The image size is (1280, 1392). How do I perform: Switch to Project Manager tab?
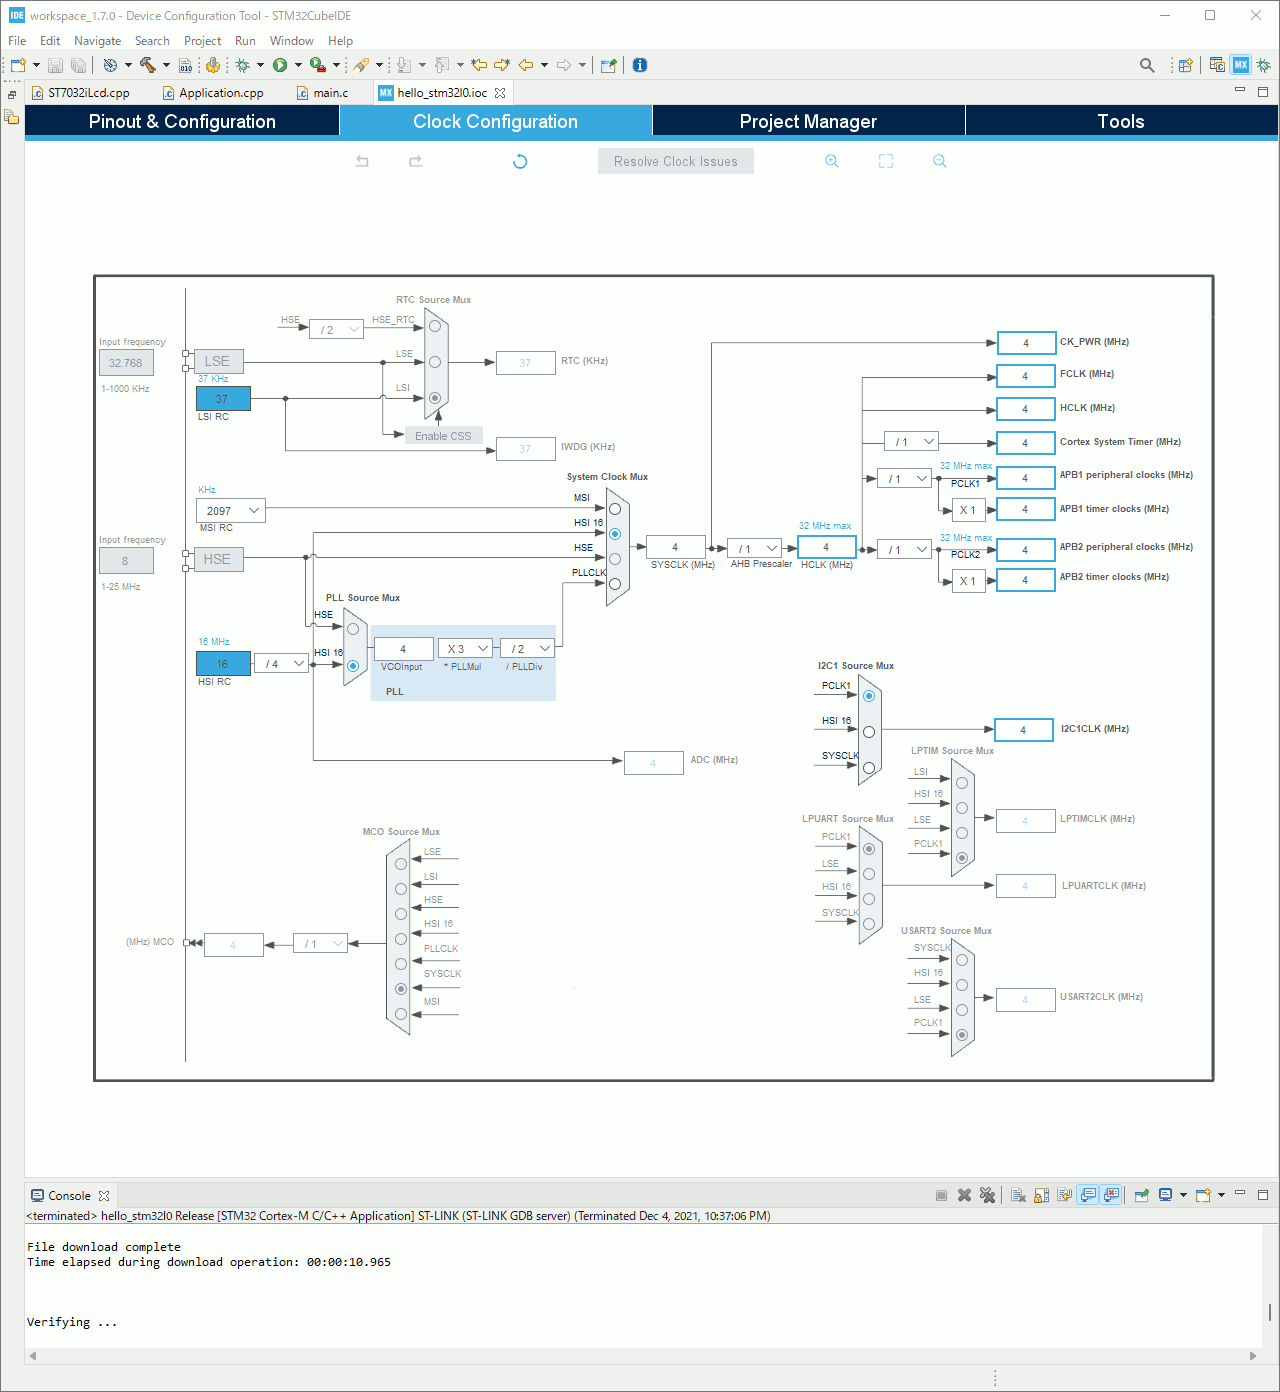coord(808,121)
